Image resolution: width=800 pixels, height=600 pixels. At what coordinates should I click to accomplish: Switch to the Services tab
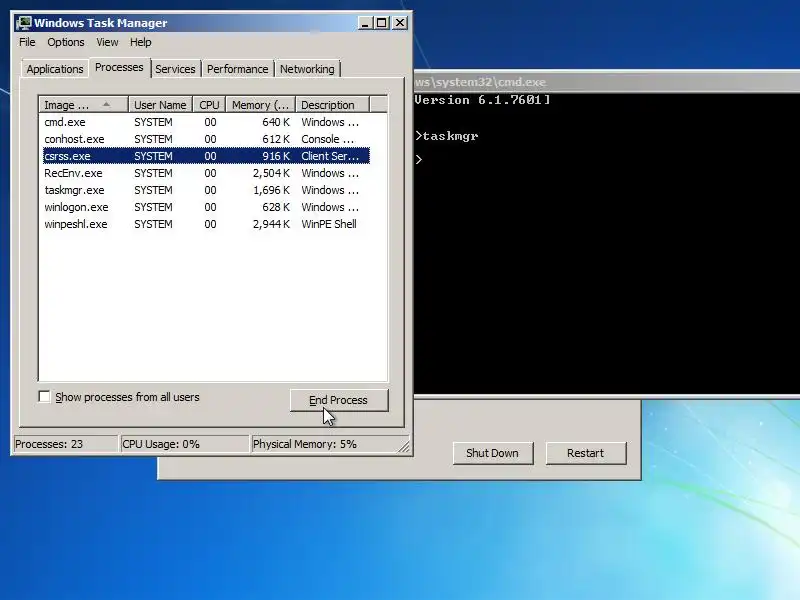(x=175, y=69)
